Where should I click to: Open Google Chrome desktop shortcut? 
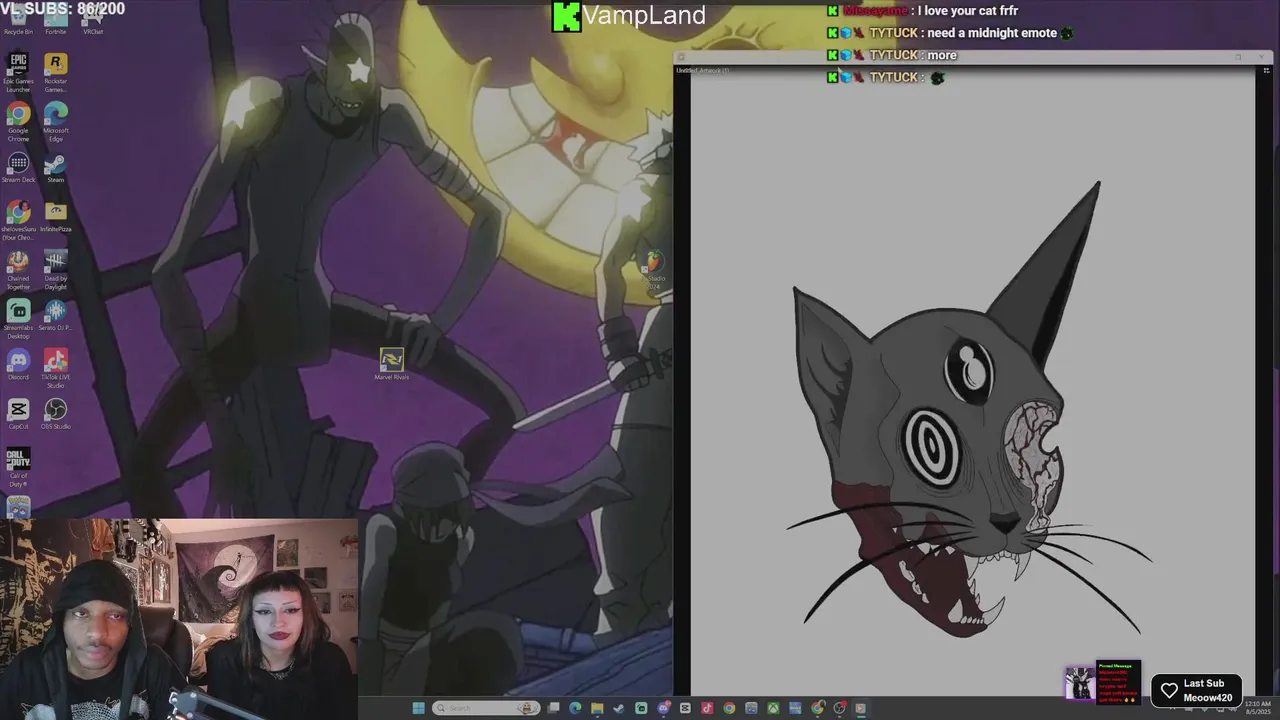tap(18, 121)
